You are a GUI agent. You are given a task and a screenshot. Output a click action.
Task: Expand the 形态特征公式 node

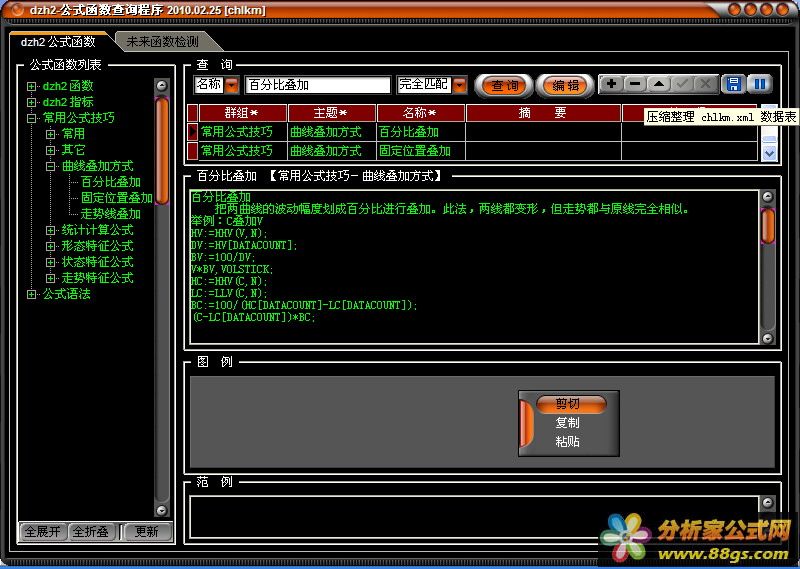51,246
